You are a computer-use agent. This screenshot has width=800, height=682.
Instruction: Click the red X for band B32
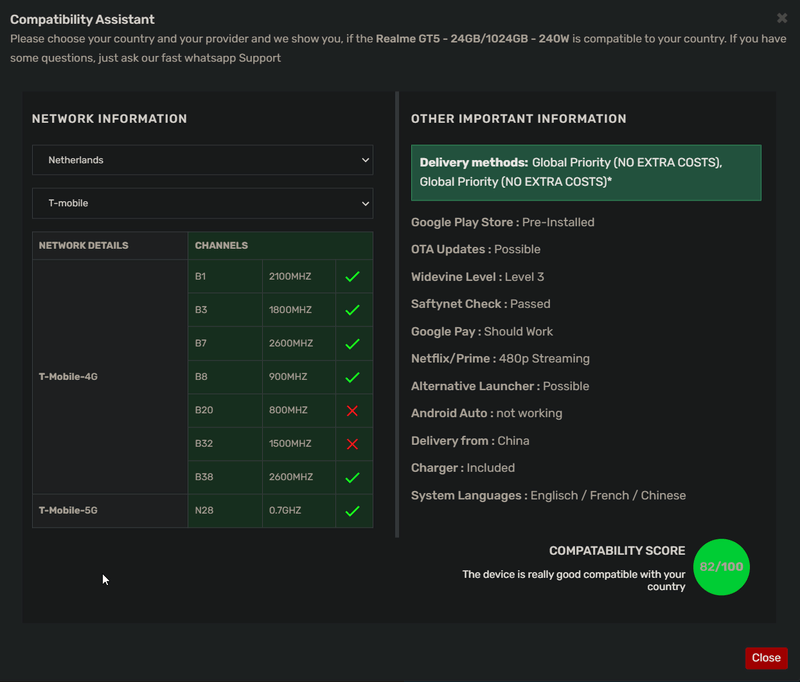[x=352, y=444]
